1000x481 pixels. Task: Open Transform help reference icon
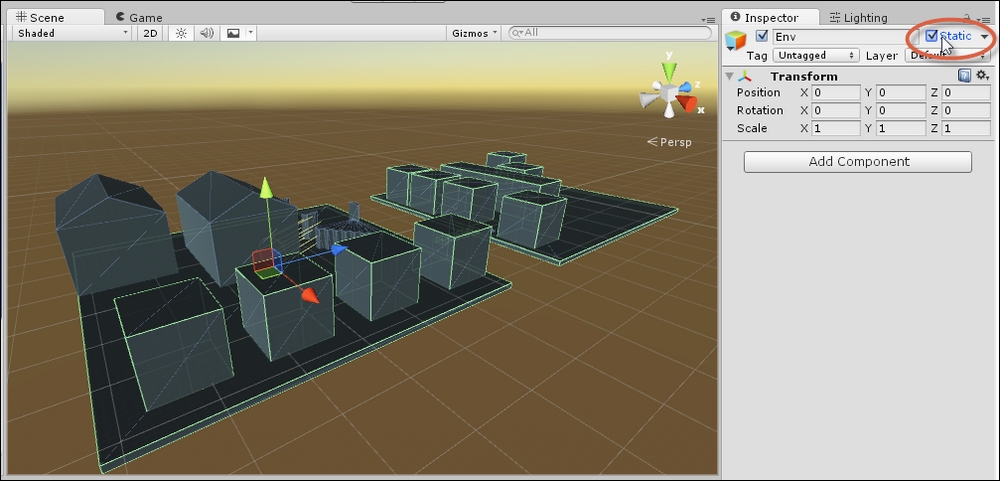coord(964,76)
